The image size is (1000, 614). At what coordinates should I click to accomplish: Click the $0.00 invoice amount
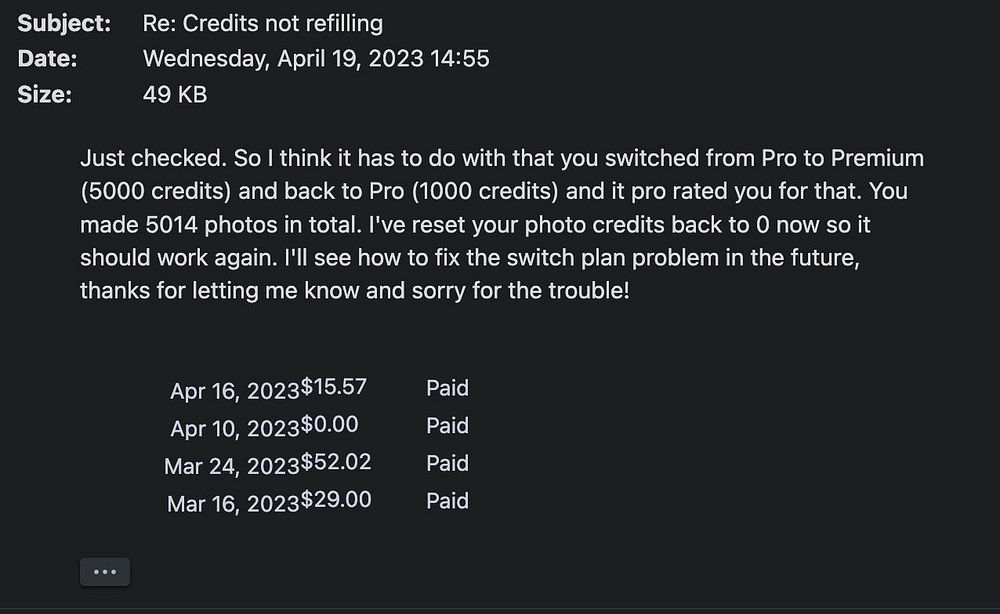[x=329, y=425]
